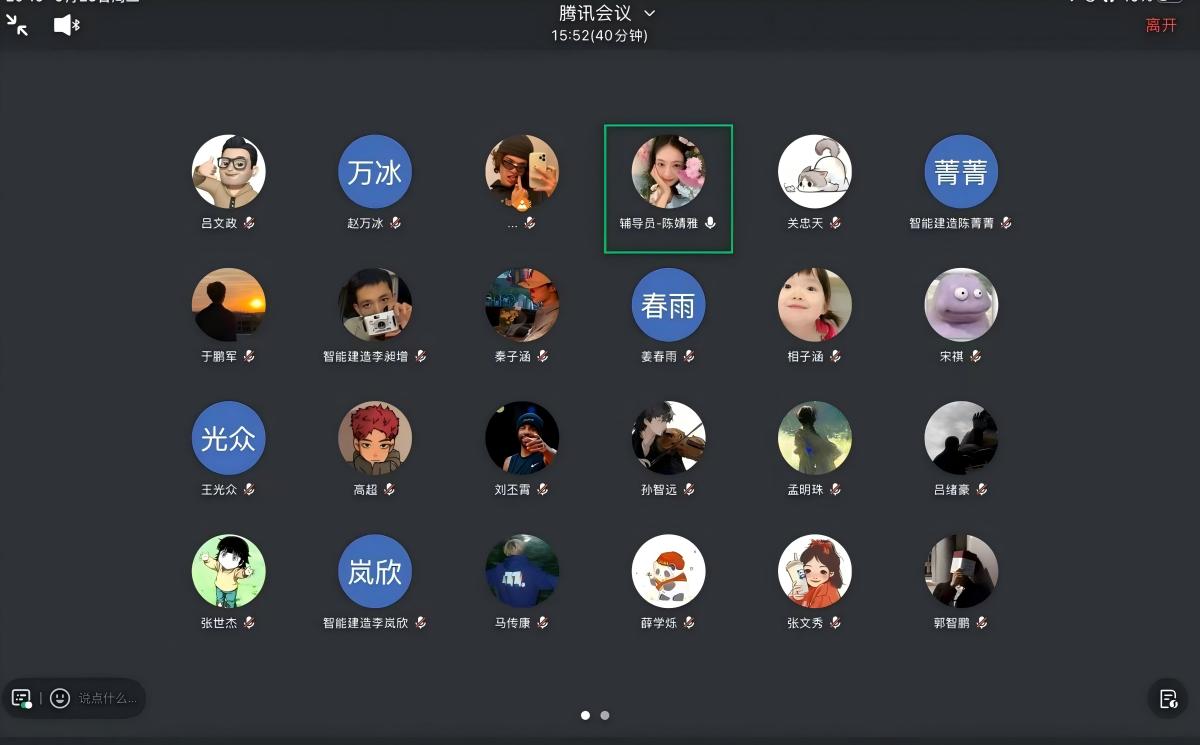Click the cat avatar of 关忠天

tap(815, 172)
